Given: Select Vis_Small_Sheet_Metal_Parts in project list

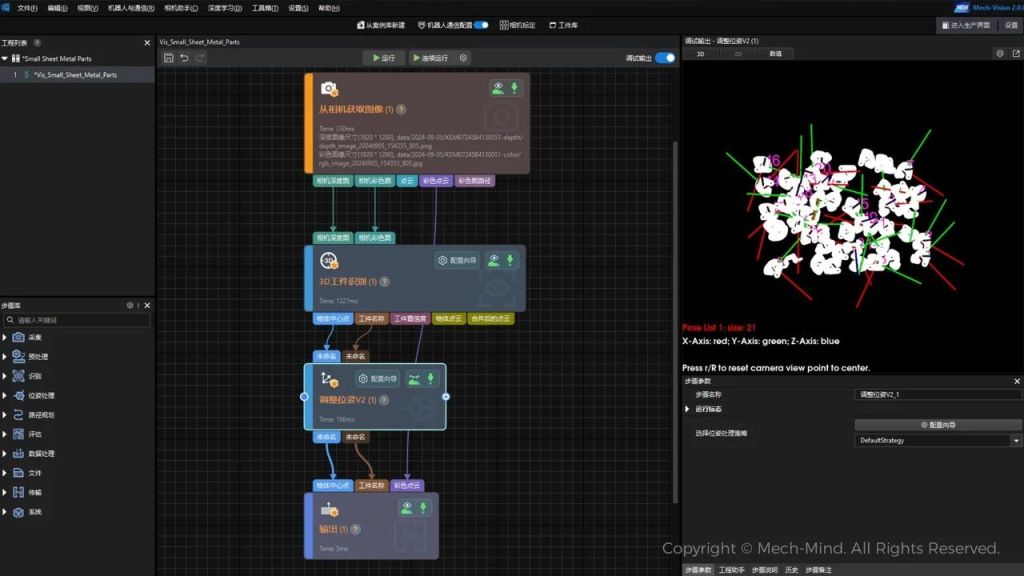Looking at the screenshot, I should 76,75.
